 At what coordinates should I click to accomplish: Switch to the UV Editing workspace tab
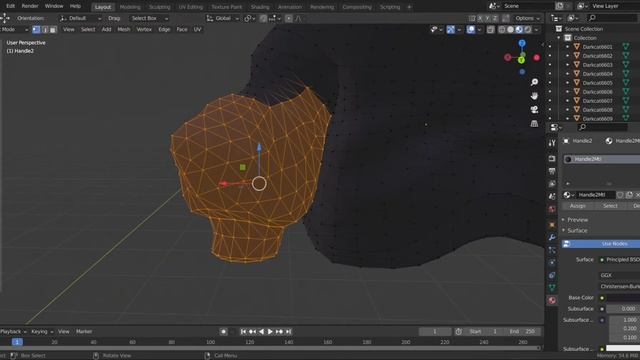[191, 7]
